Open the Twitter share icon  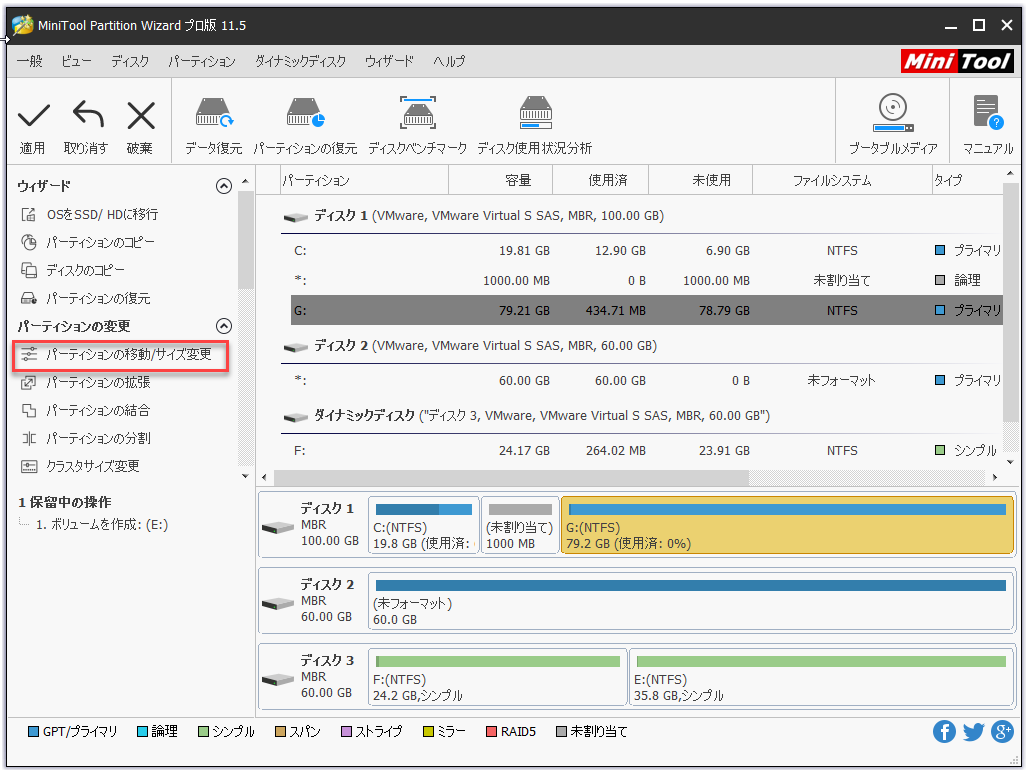tap(973, 731)
